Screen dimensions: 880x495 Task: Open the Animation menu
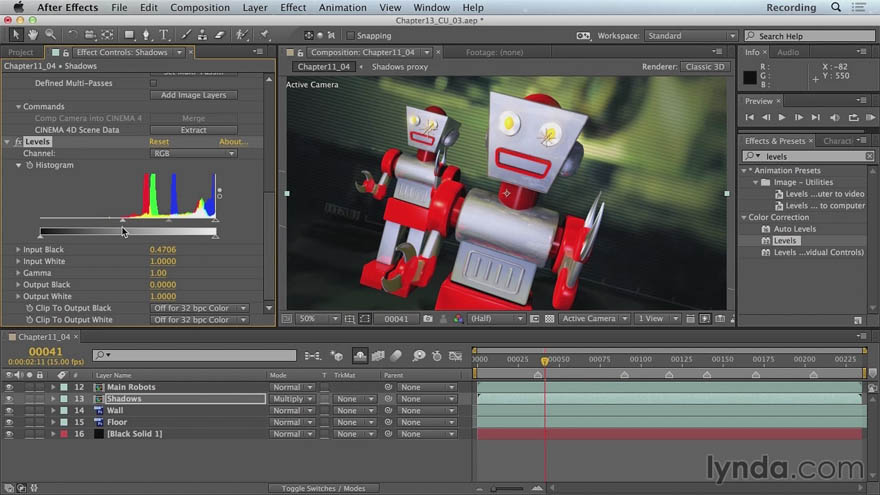[342, 7]
